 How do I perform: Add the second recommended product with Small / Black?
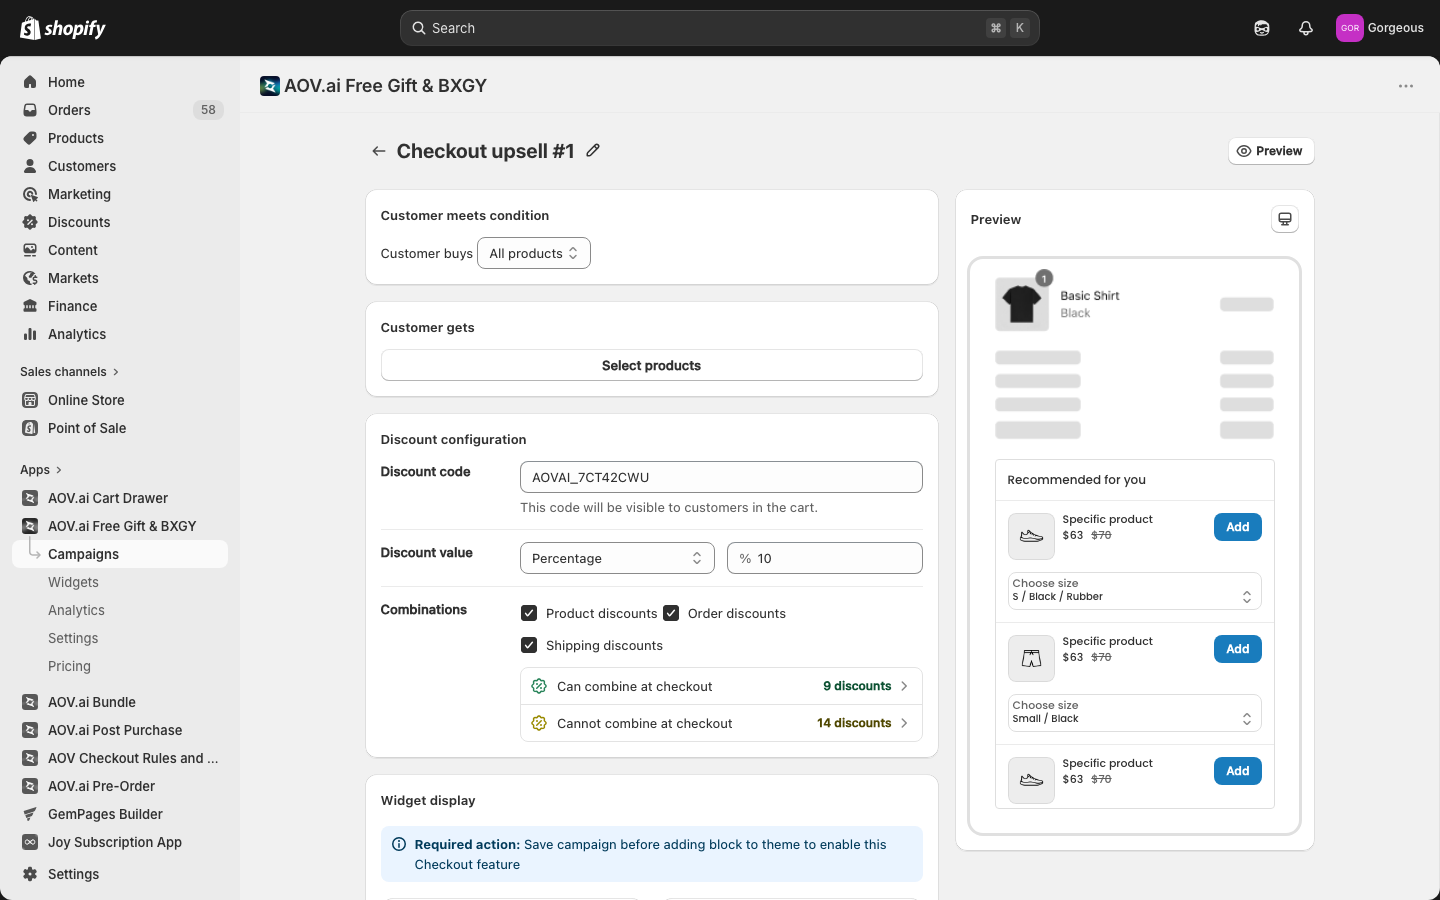point(1238,649)
